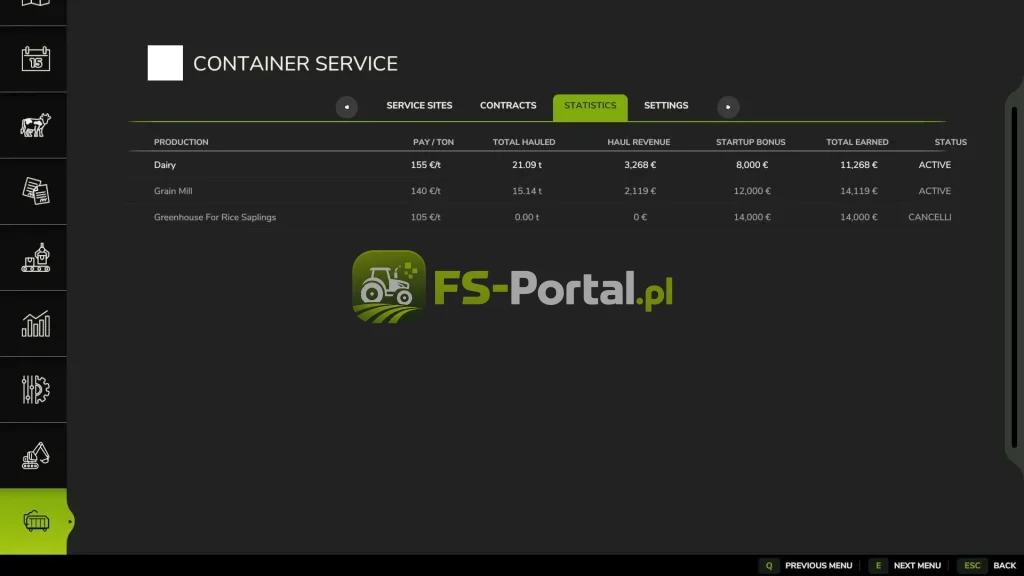
Task: Select the container service sidebar icon
Action: [35, 521]
